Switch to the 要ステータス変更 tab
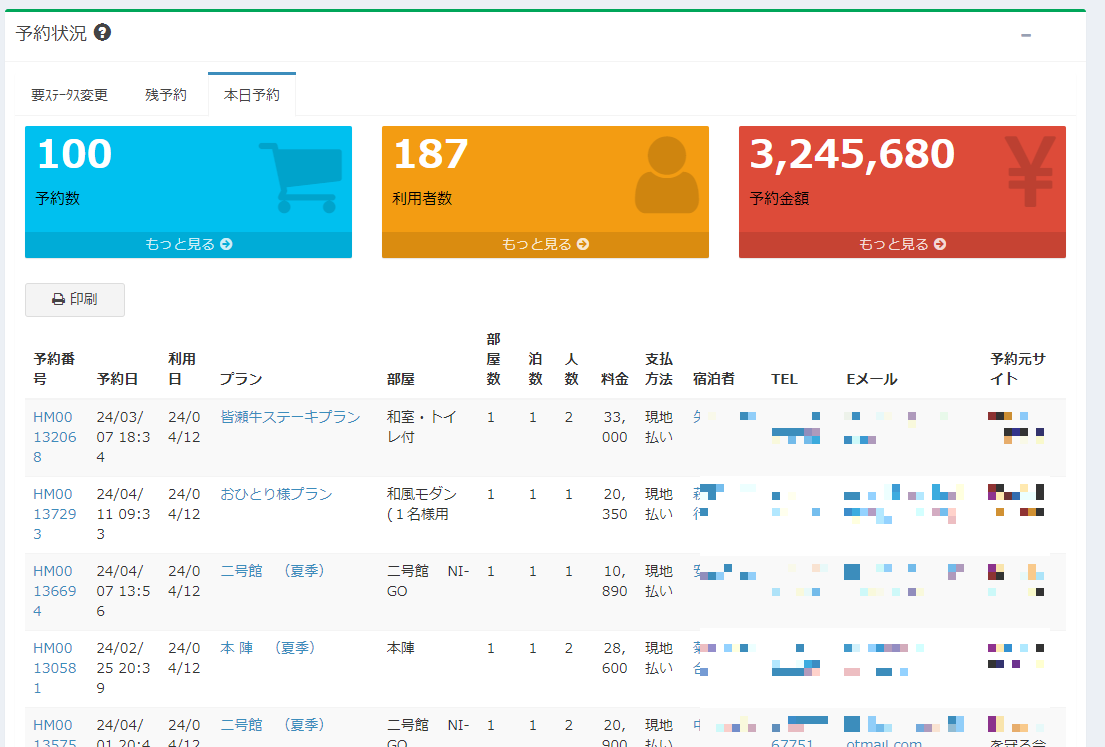Image resolution: width=1105 pixels, height=747 pixels. 69,95
